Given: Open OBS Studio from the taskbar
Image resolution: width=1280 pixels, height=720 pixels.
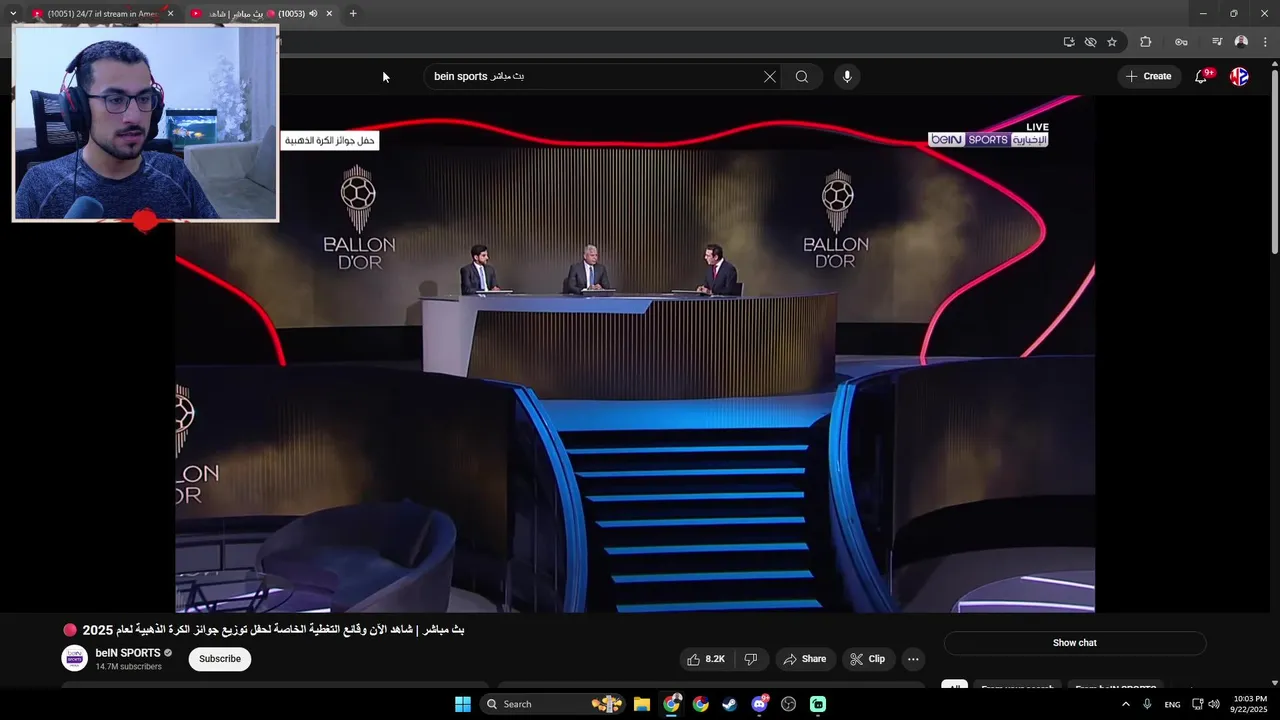Looking at the screenshot, I should 789,704.
